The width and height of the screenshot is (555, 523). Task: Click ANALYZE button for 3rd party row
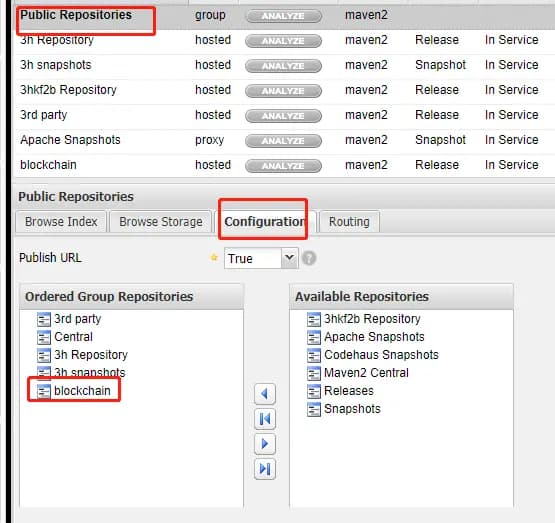click(283, 116)
